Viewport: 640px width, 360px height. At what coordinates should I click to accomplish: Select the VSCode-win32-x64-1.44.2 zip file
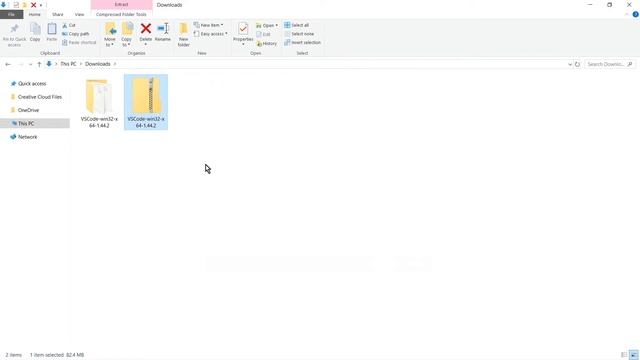146,102
